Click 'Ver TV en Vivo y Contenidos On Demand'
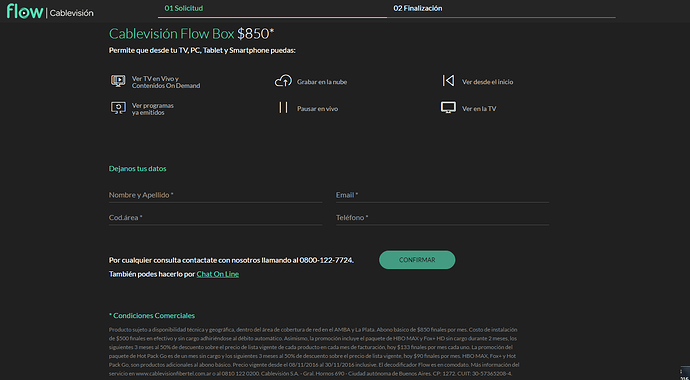The height and width of the screenshot is (380, 690). pos(166,82)
